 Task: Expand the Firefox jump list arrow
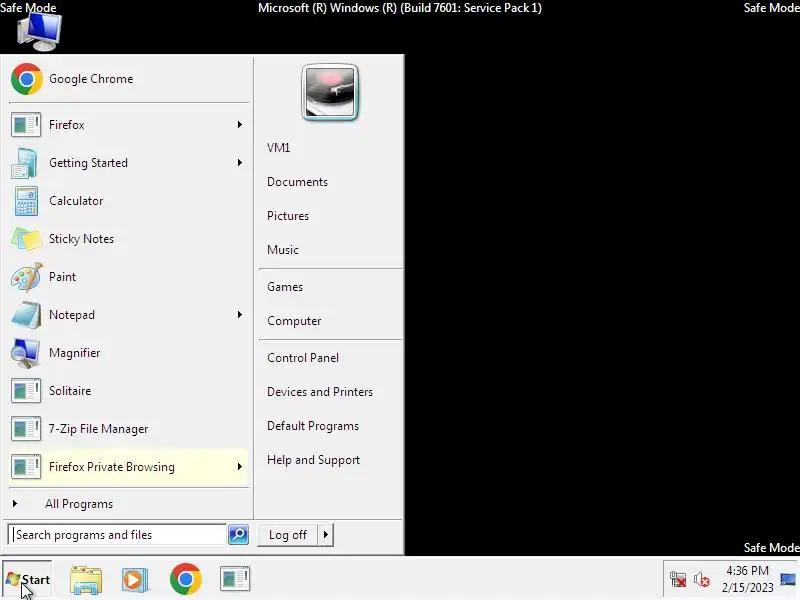240,125
